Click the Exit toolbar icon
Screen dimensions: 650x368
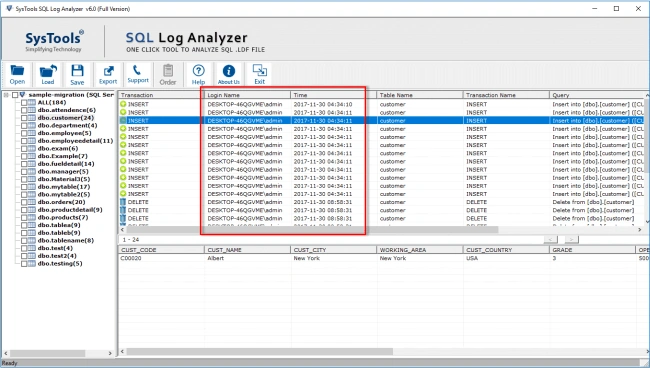[x=260, y=75]
